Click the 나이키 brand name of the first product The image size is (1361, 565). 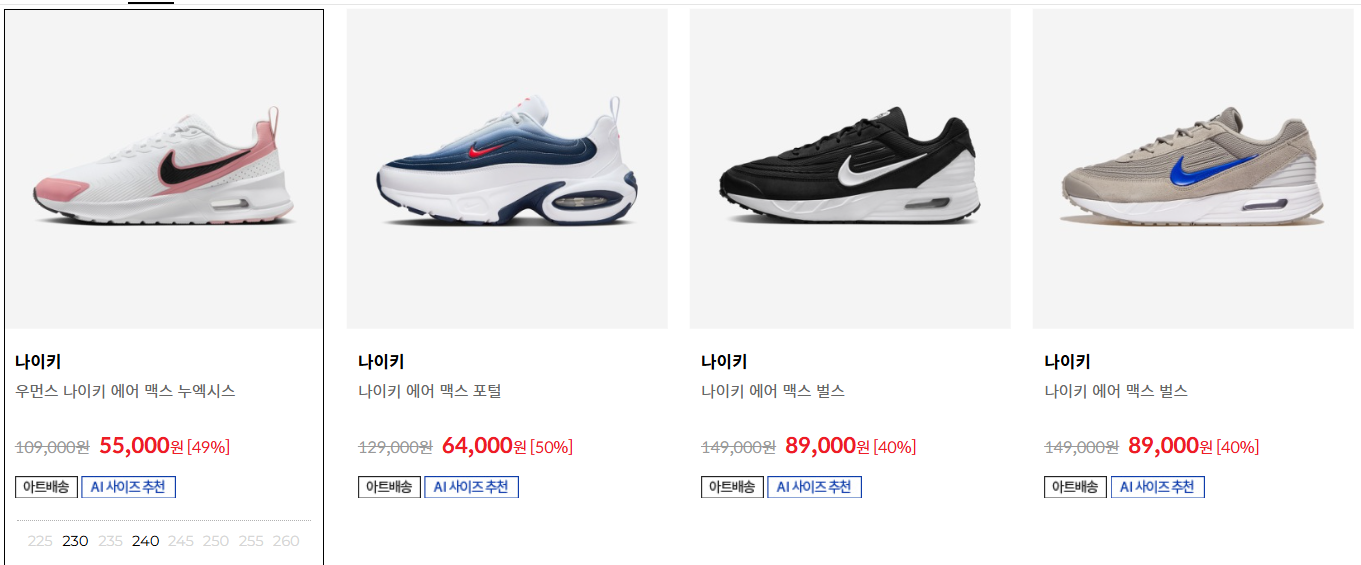coord(38,362)
